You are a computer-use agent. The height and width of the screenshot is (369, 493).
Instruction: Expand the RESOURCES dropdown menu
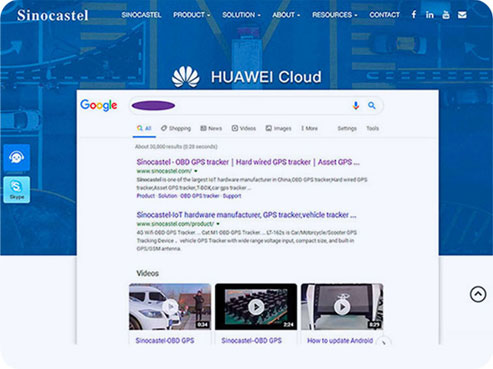(x=335, y=15)
